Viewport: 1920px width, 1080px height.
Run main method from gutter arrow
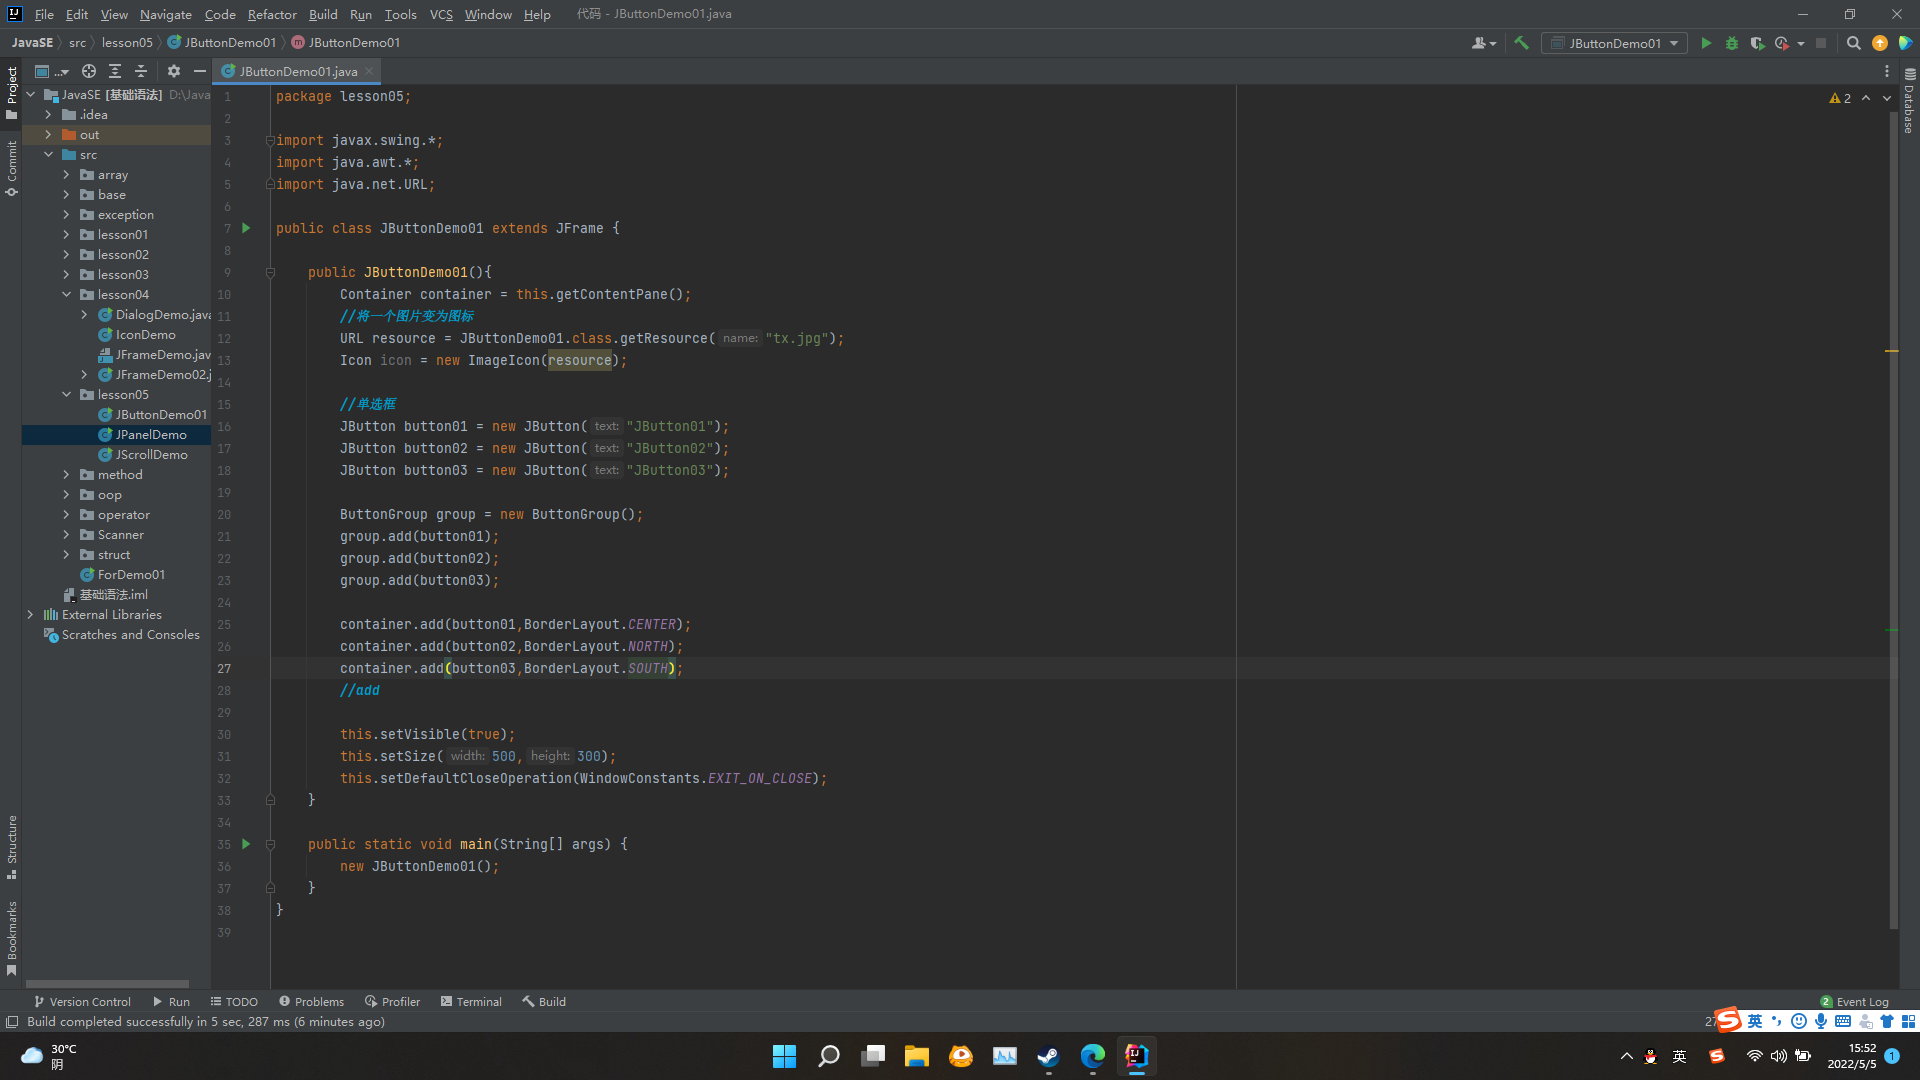click(246, 844)
